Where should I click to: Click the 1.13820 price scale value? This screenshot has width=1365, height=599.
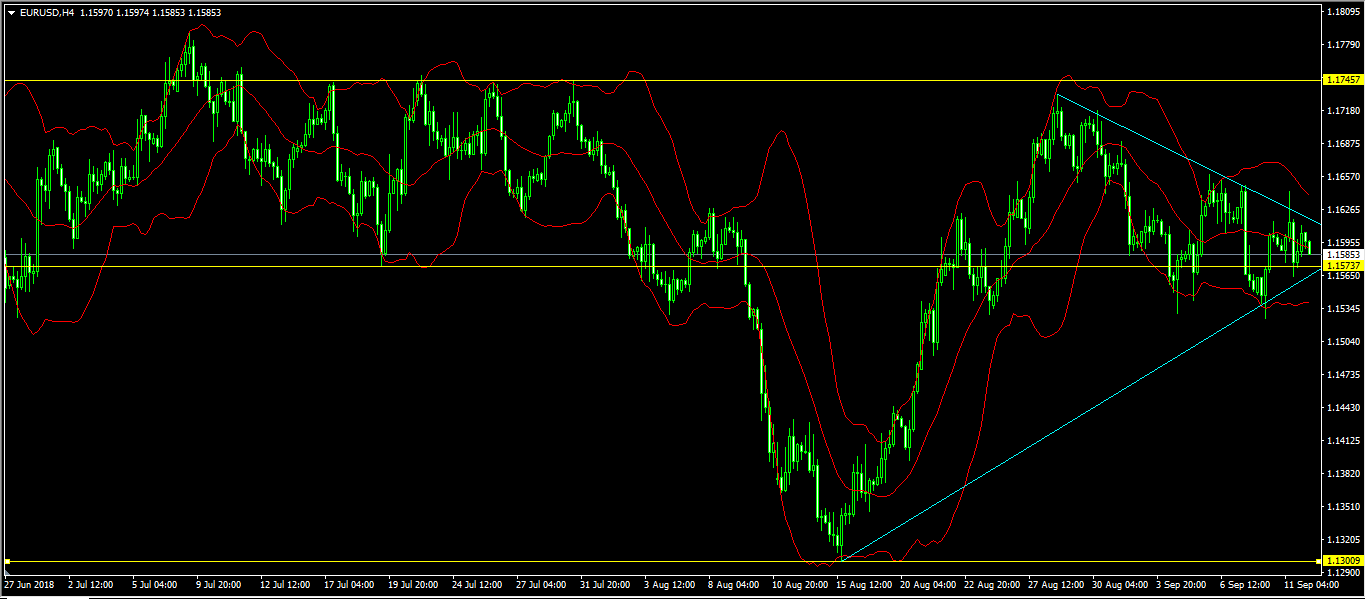1343,474
